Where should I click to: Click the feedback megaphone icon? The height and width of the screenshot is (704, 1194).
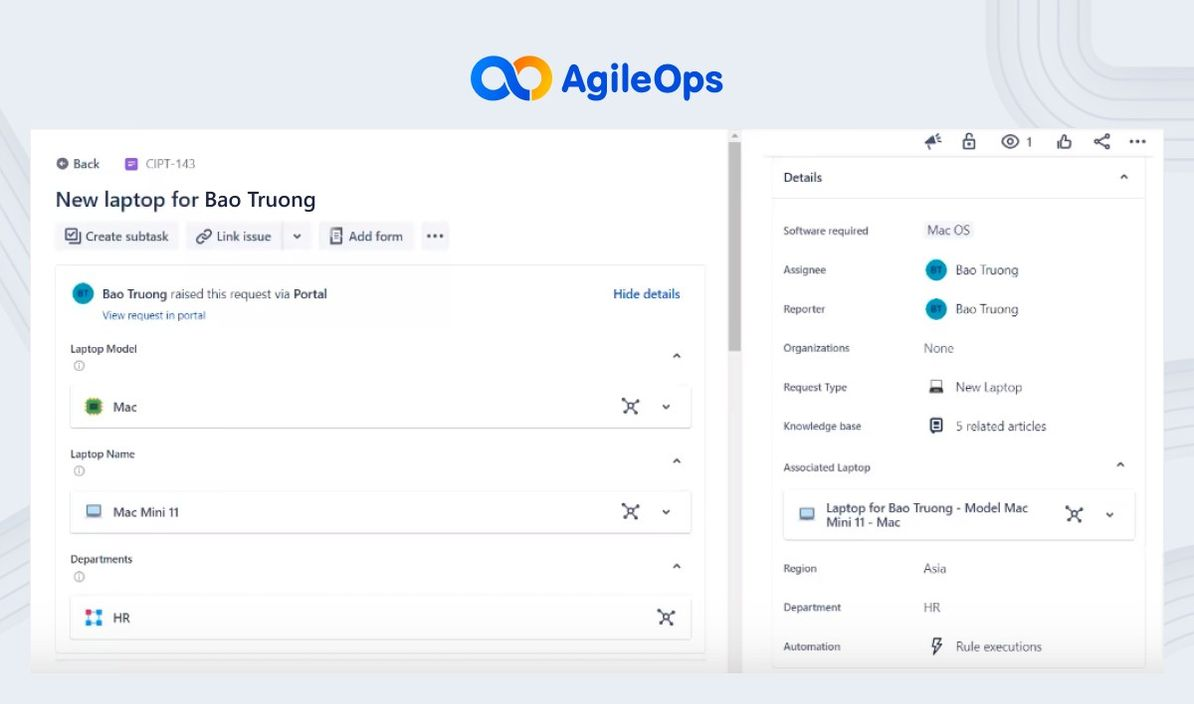tap(933, 142)
